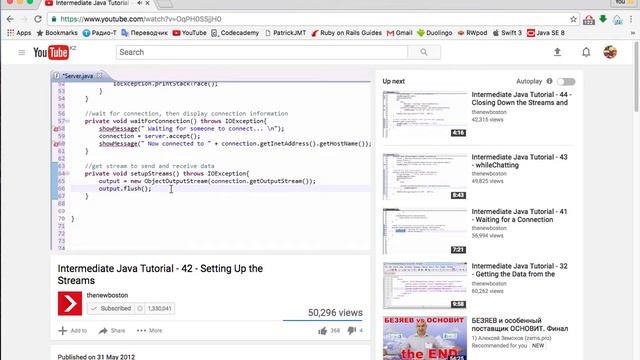Viewport: 640px width, 360px height.
Task: Click the subscription notification settings icon
Action: tap(140, 309)
